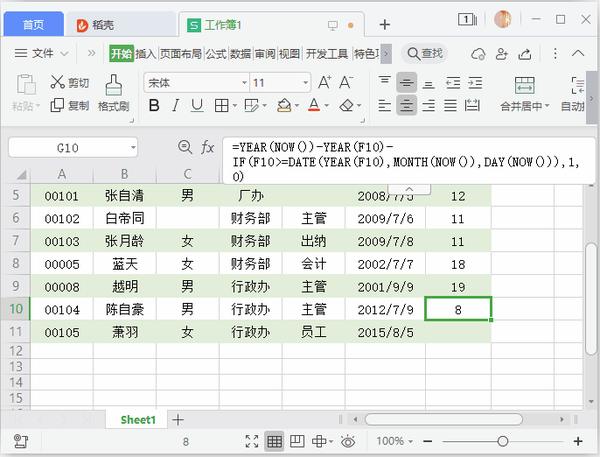Open the Formulas (公式) tab
The width and height of the screenshot is (600, 457).
point(216,54)
